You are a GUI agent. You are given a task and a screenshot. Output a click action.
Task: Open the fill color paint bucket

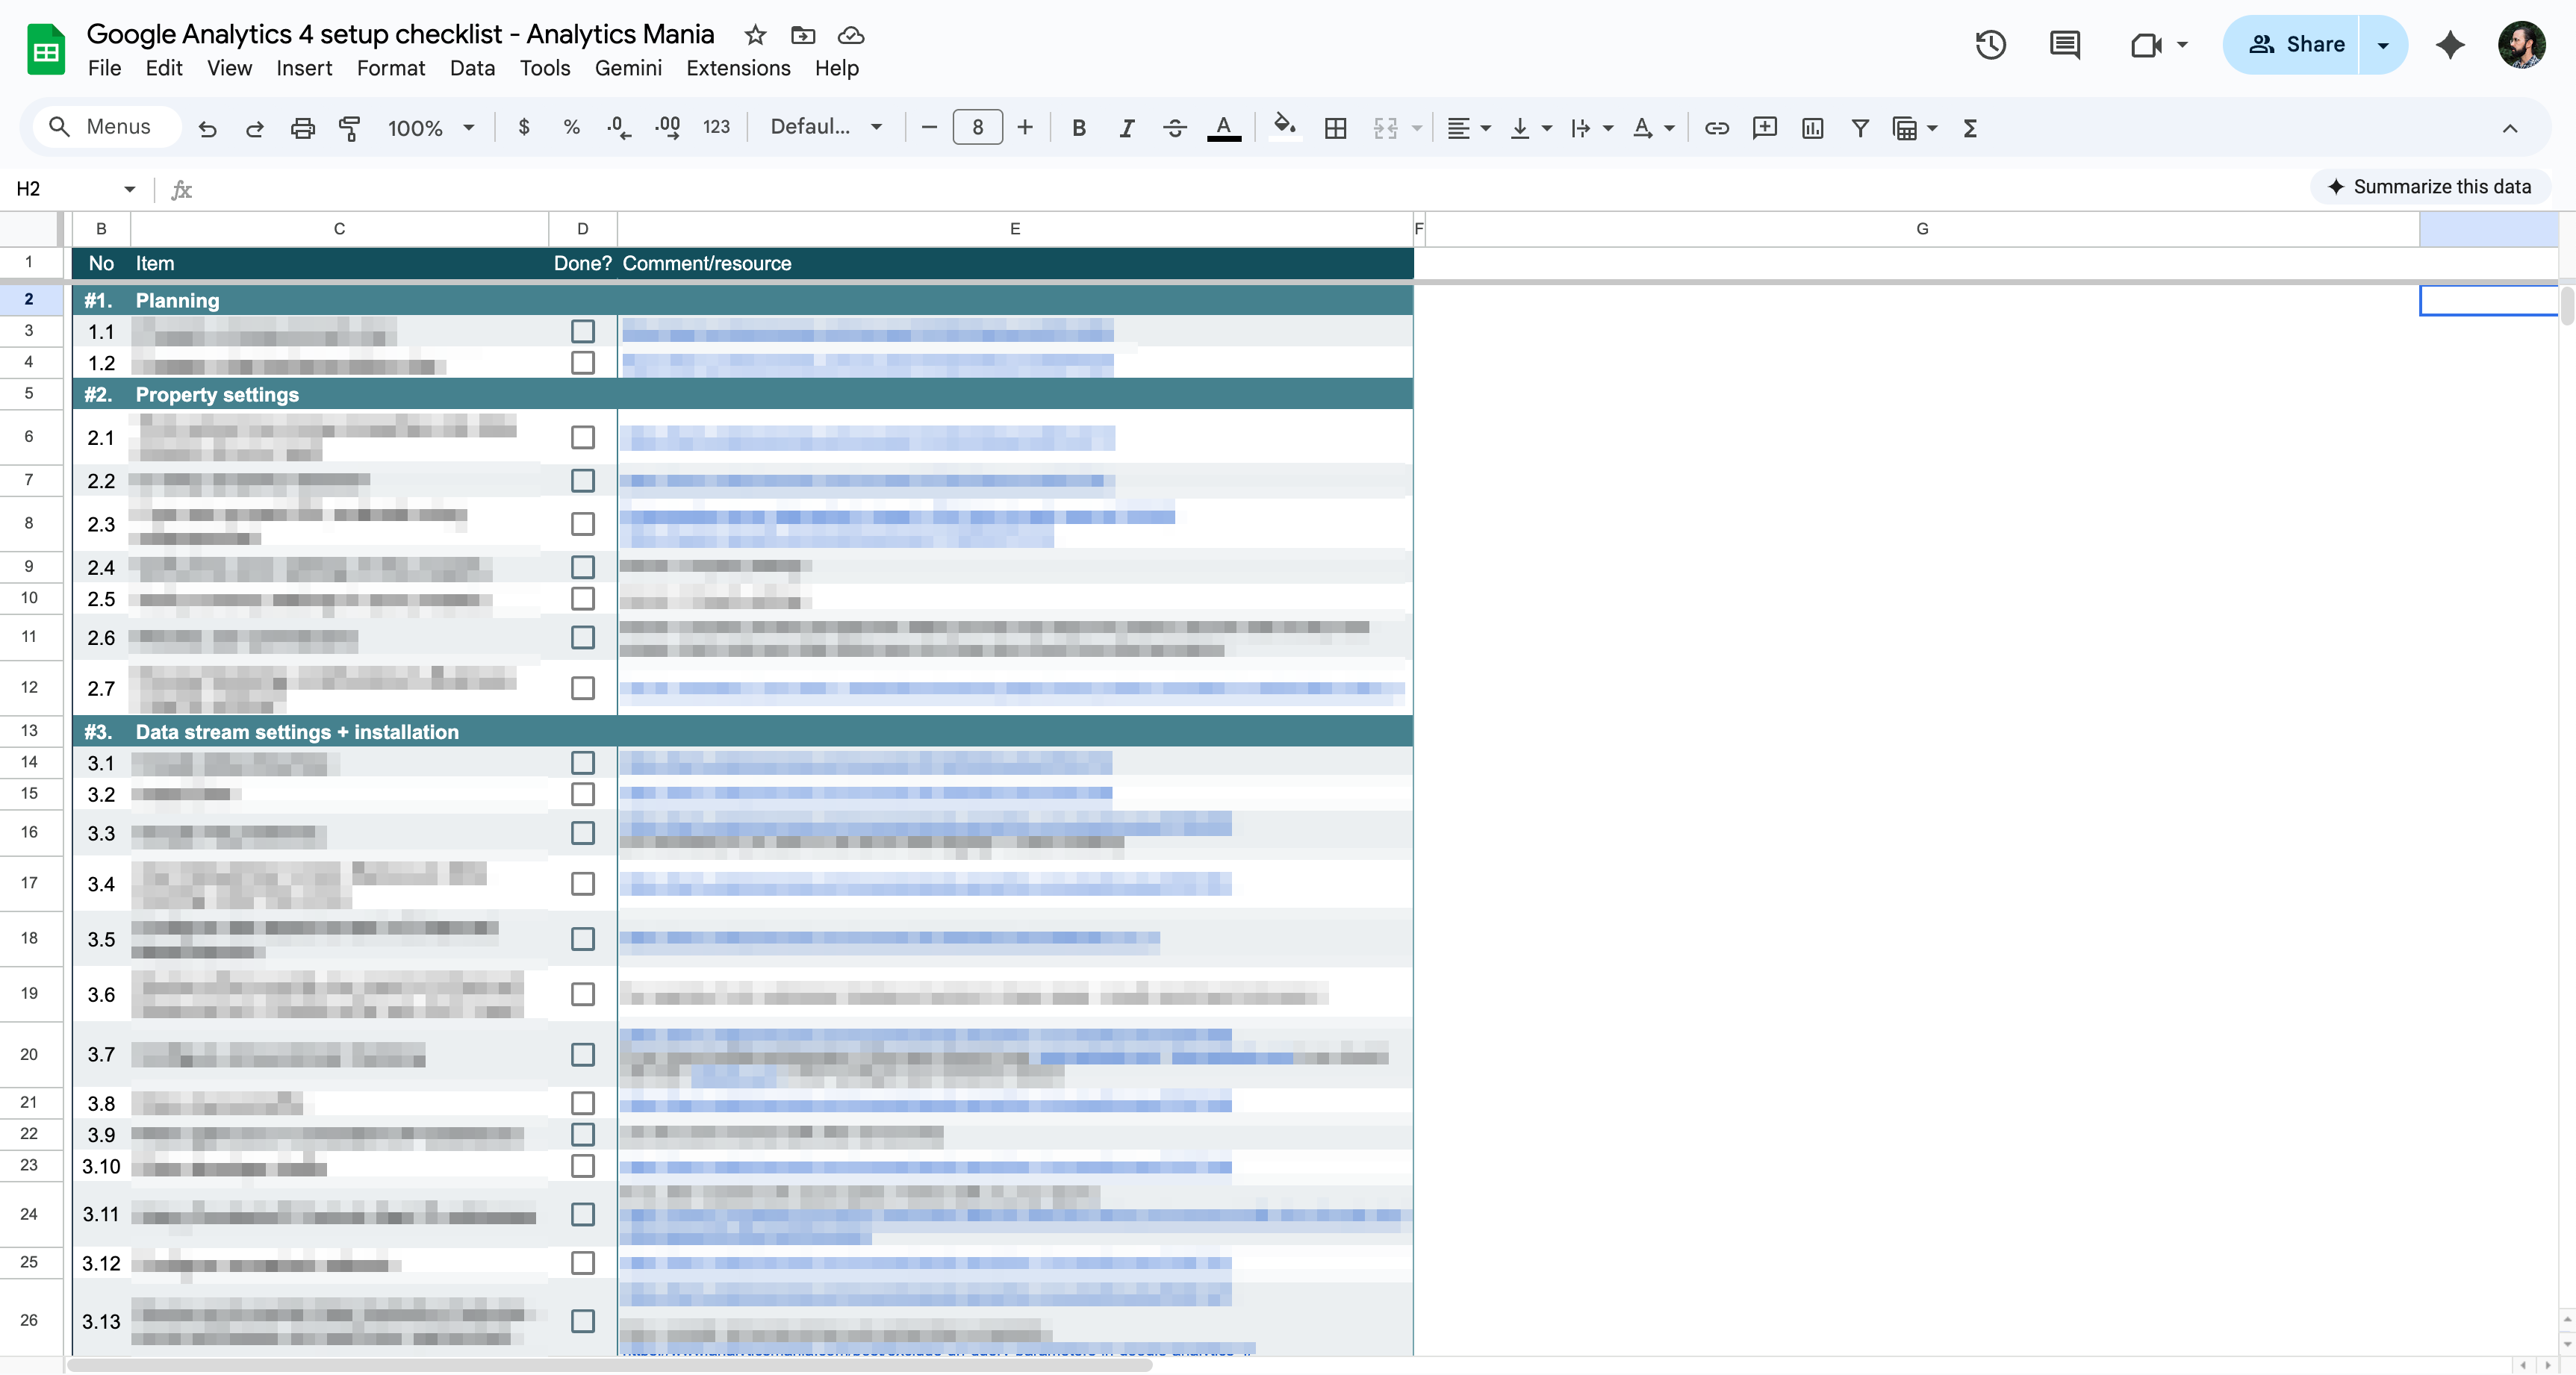click(x=1284, y=127)
